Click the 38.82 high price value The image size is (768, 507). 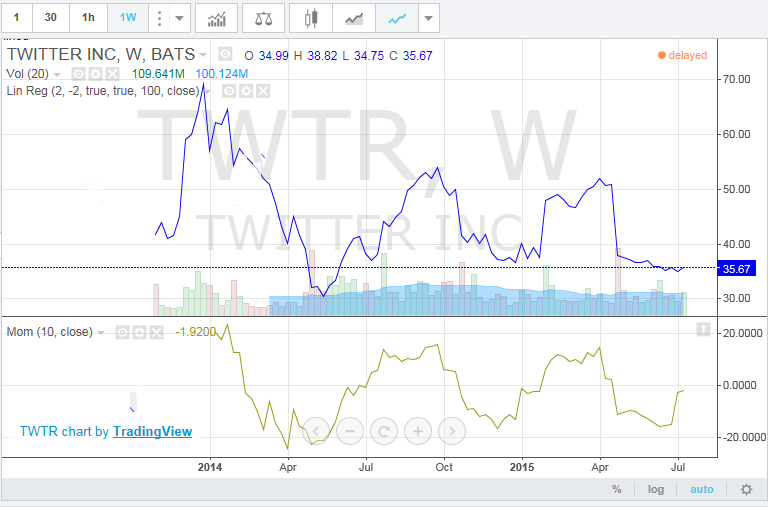322,56
